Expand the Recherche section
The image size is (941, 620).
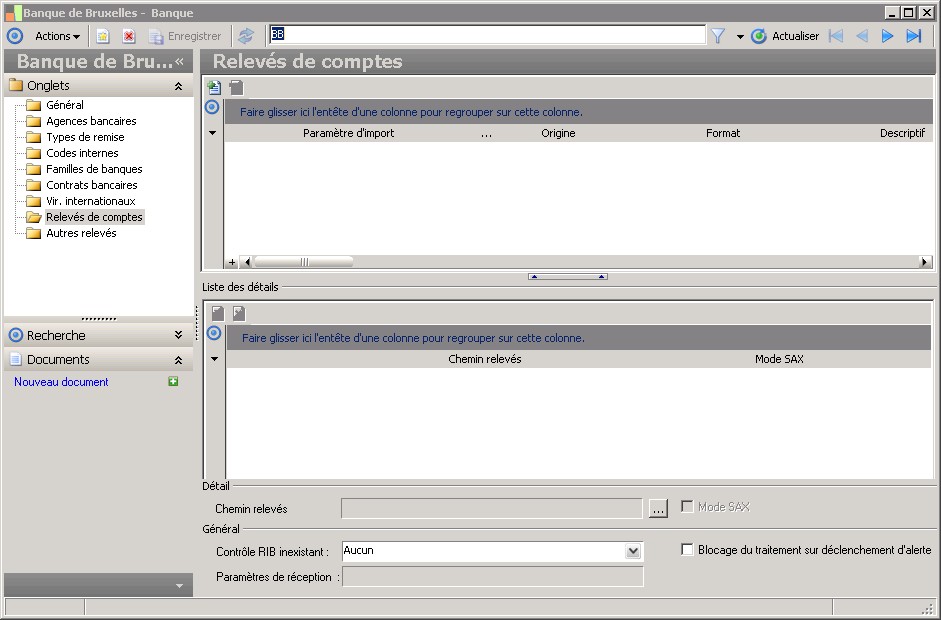pos(178,335)
